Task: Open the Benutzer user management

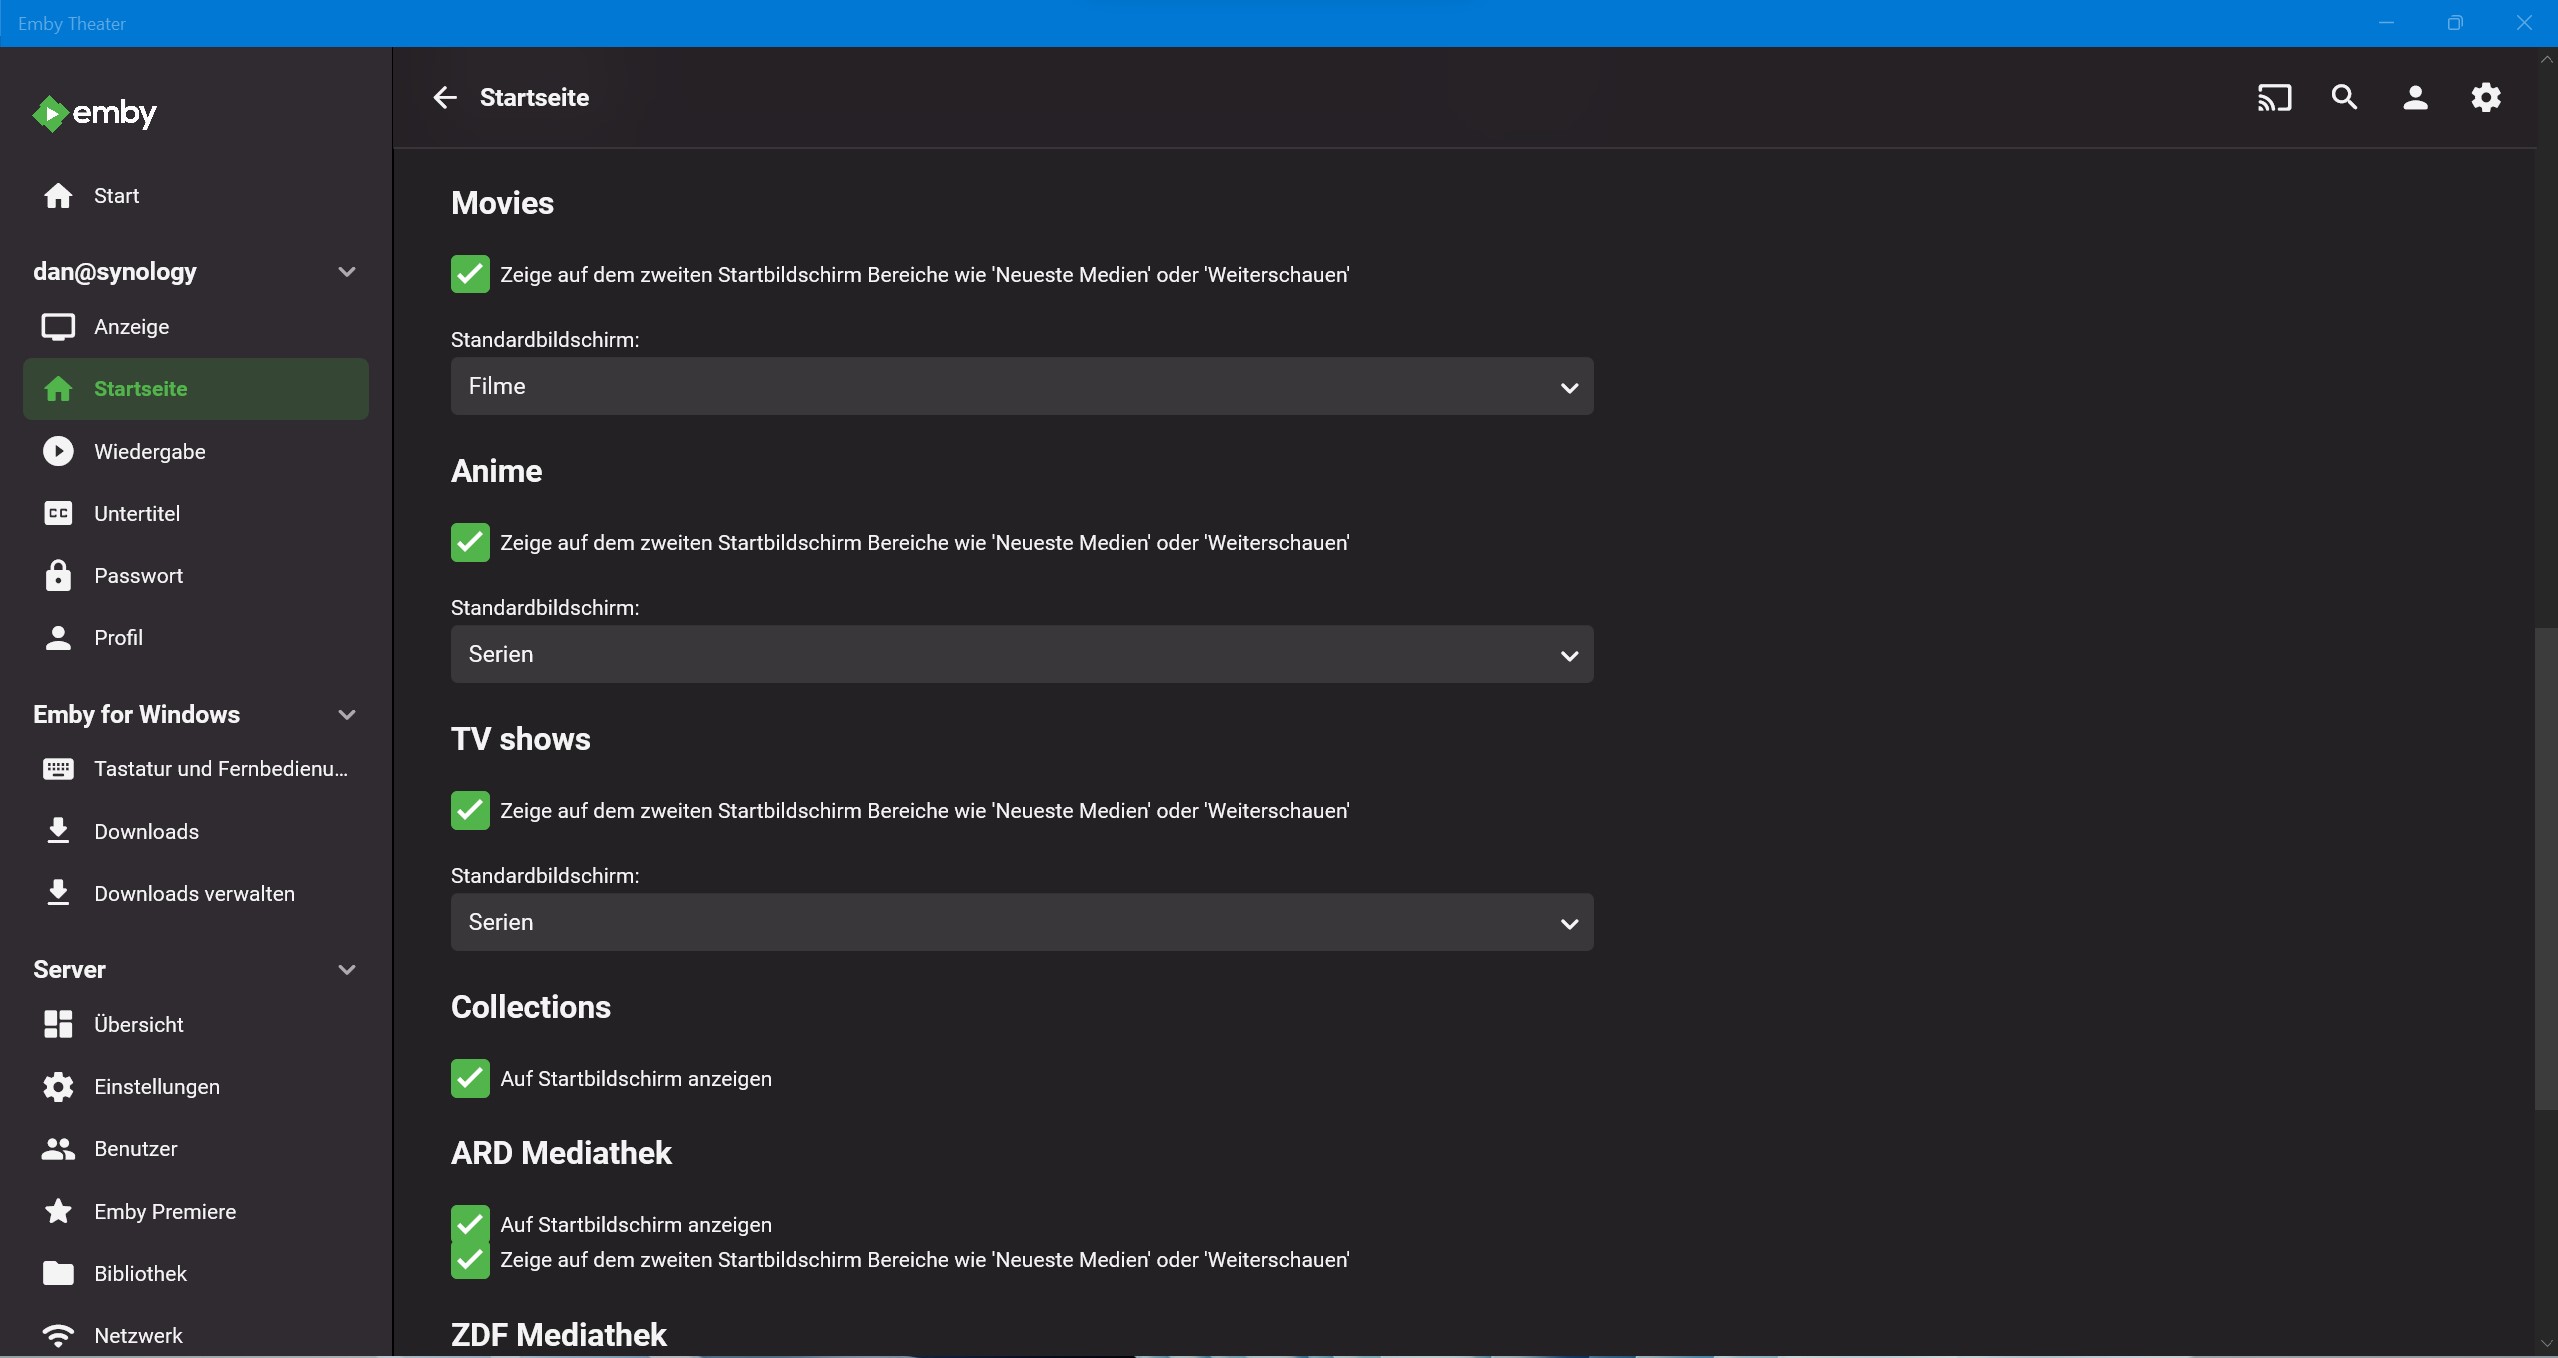Action: [x=136, y=1148]
